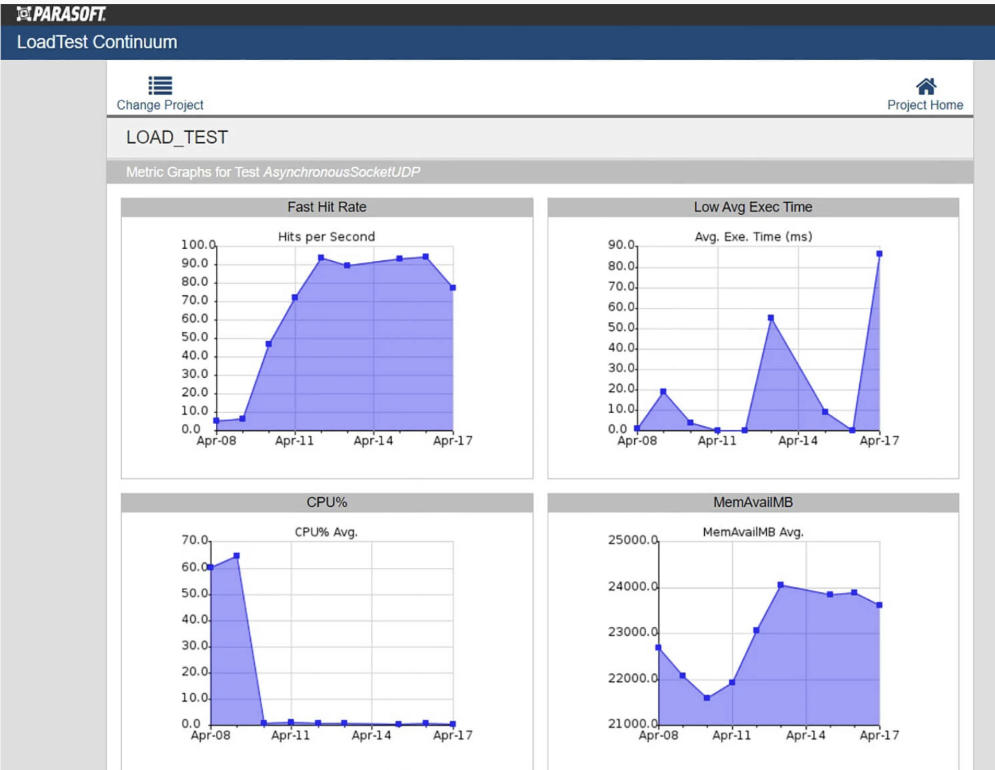Click Apr-11 label under Hits per Second chart
This screenshot has width=995, height=770.
pyautogui.click(x=294, y=441)
